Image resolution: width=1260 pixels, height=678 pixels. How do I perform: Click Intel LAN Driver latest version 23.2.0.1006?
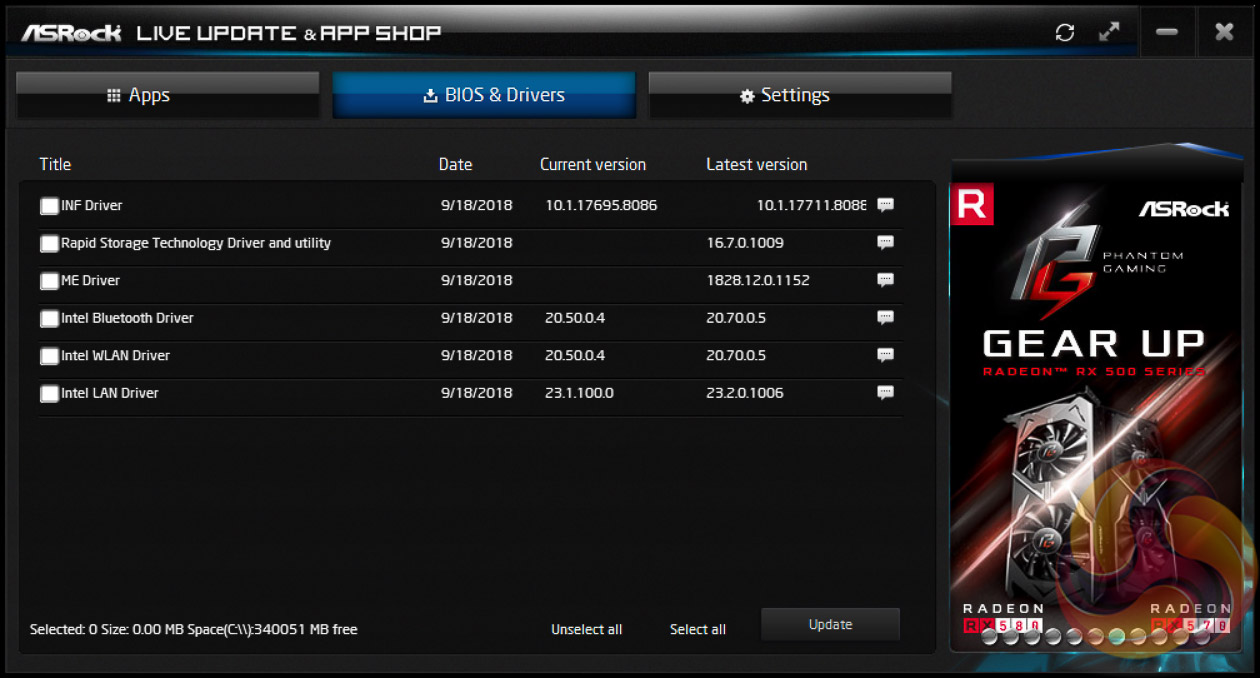745,393
